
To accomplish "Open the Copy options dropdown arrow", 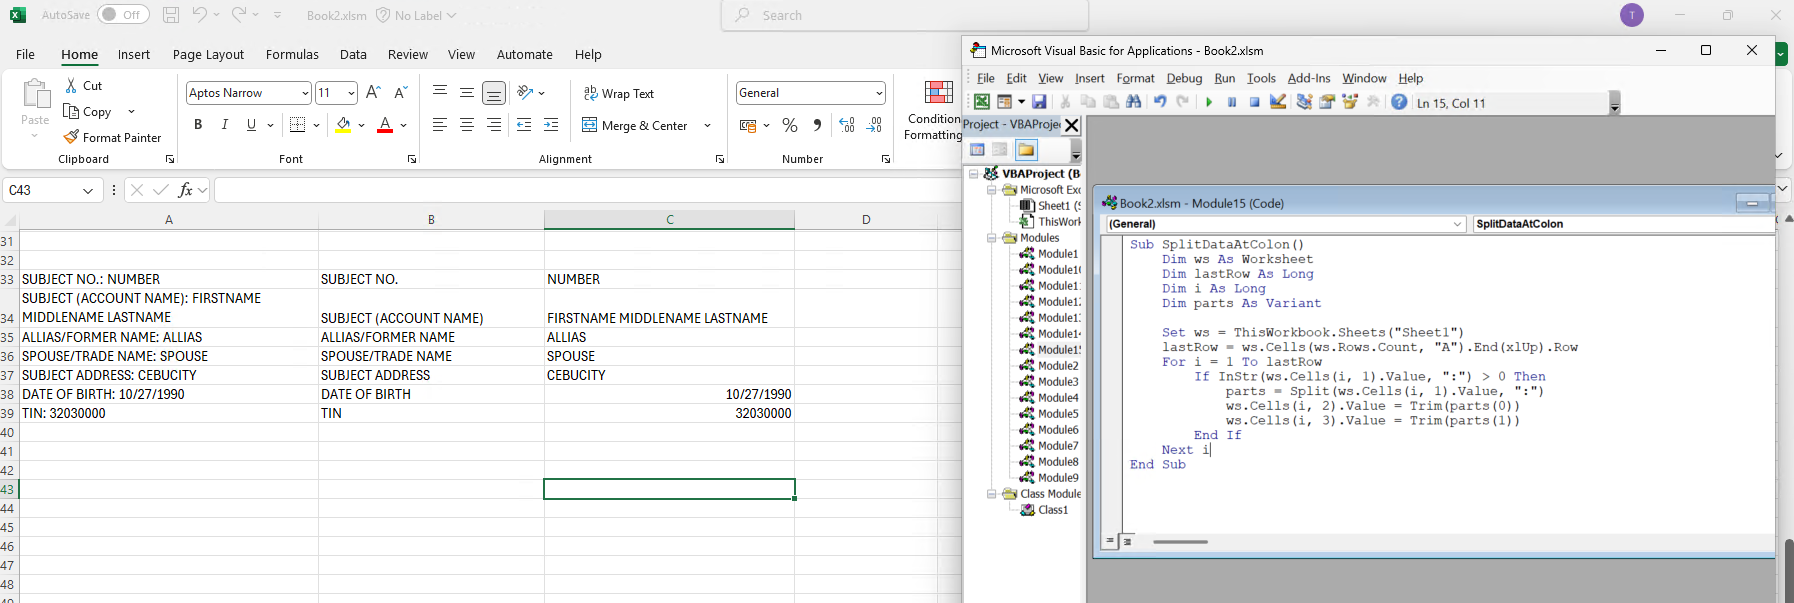I will [x=131, y=112].
